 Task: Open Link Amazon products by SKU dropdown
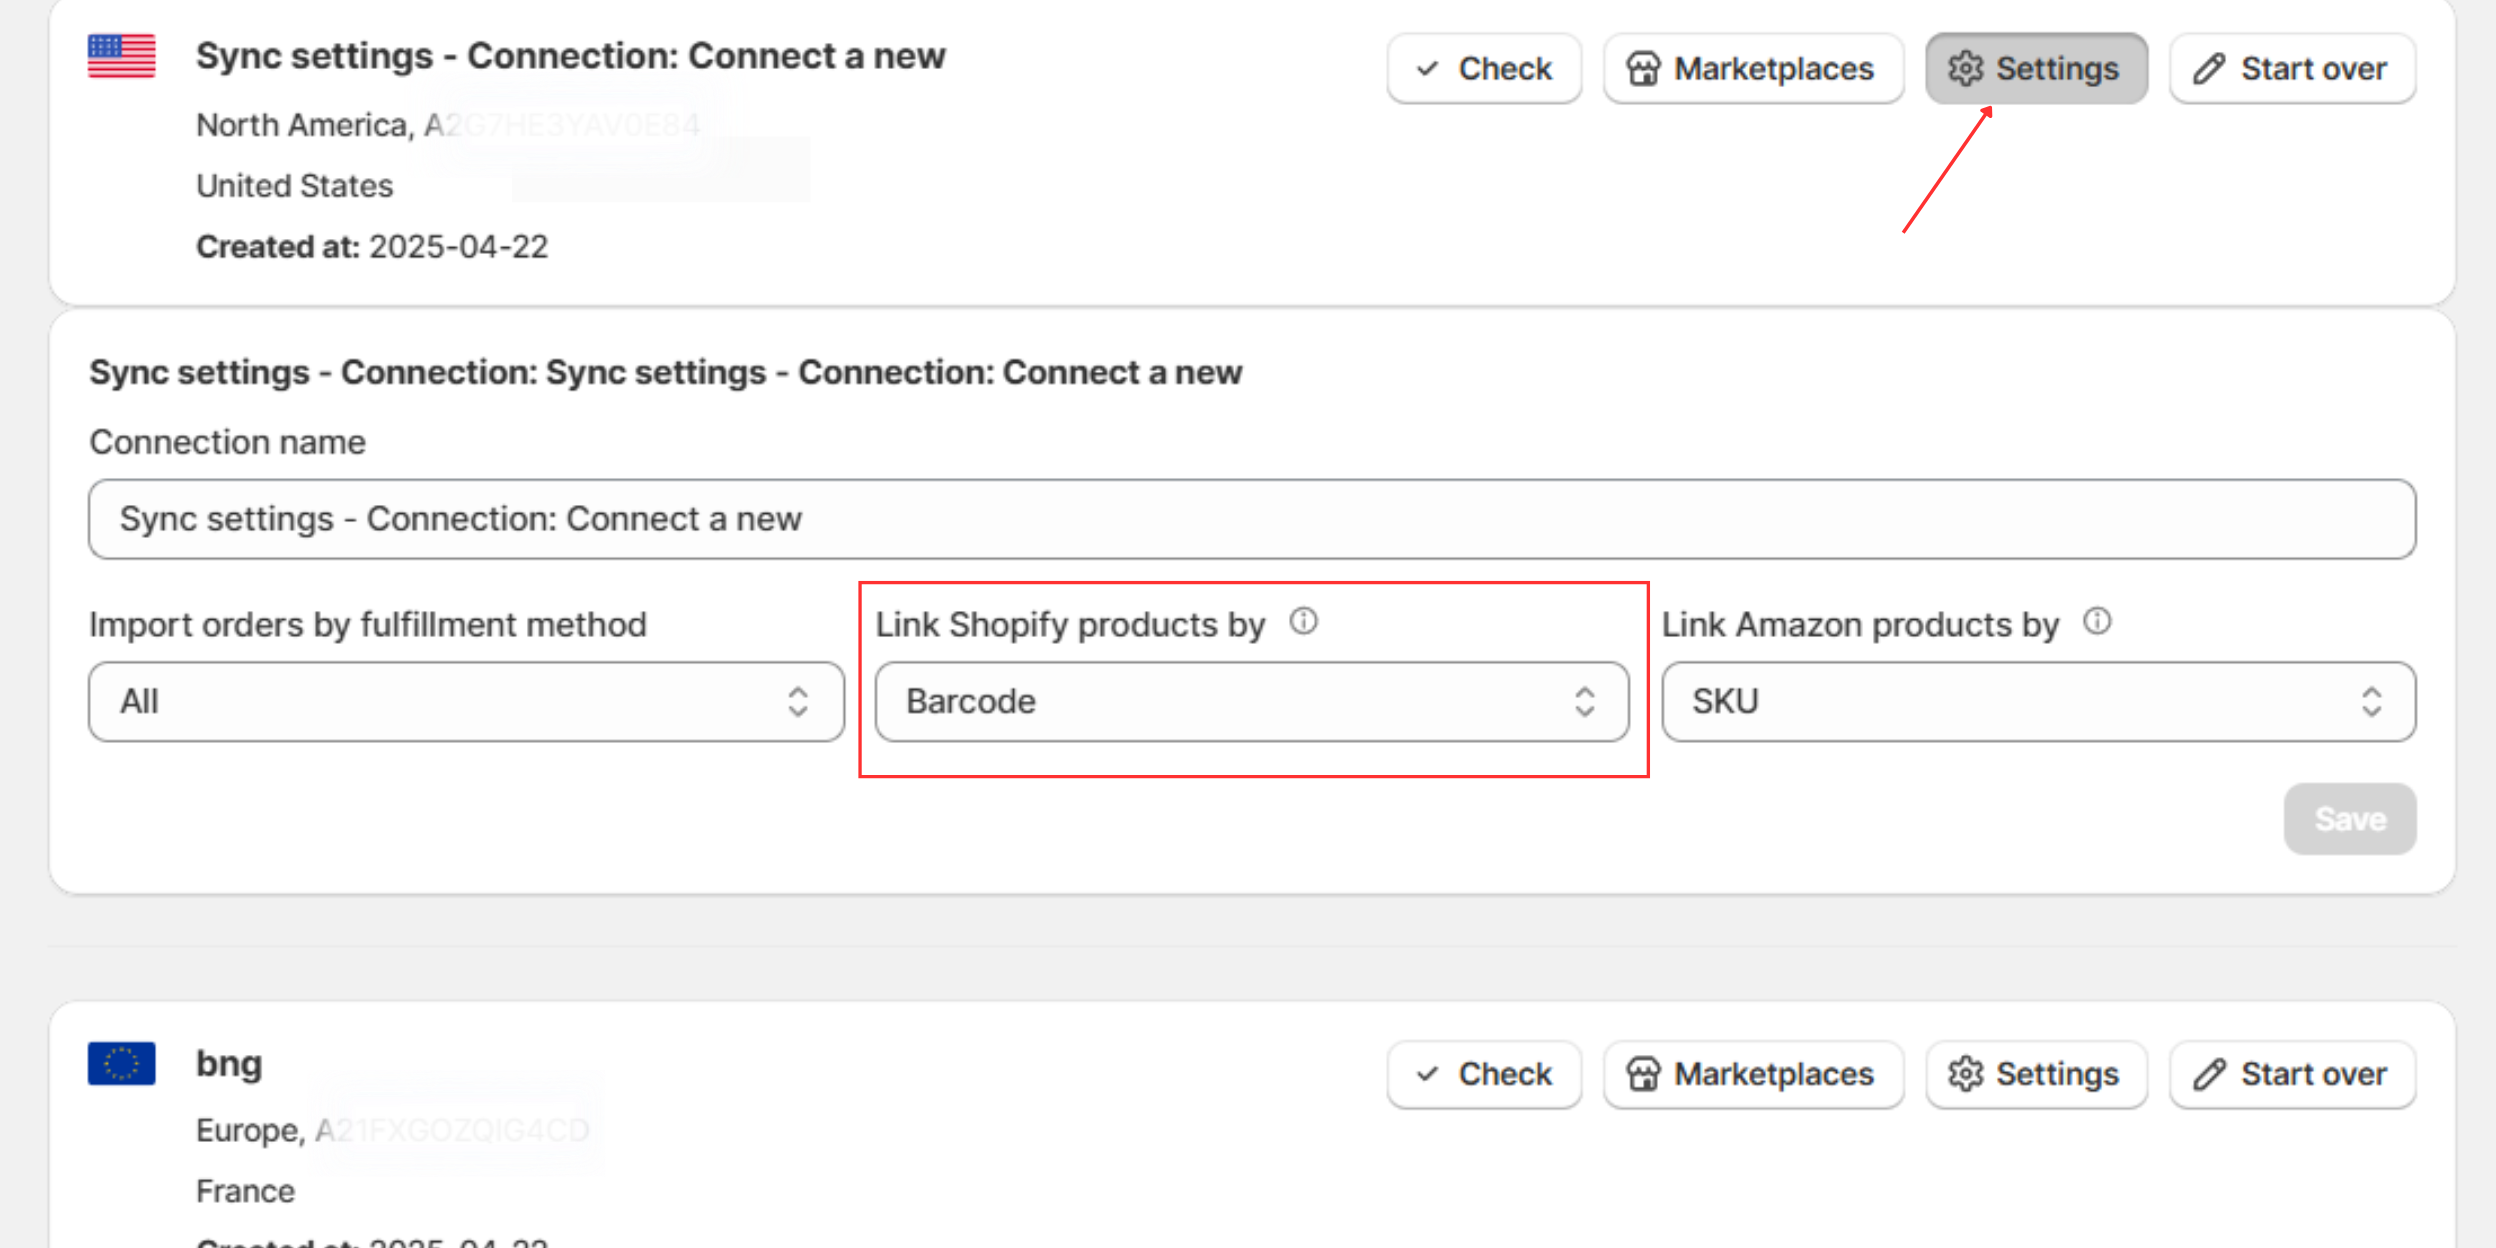(x=2039, y=701)
